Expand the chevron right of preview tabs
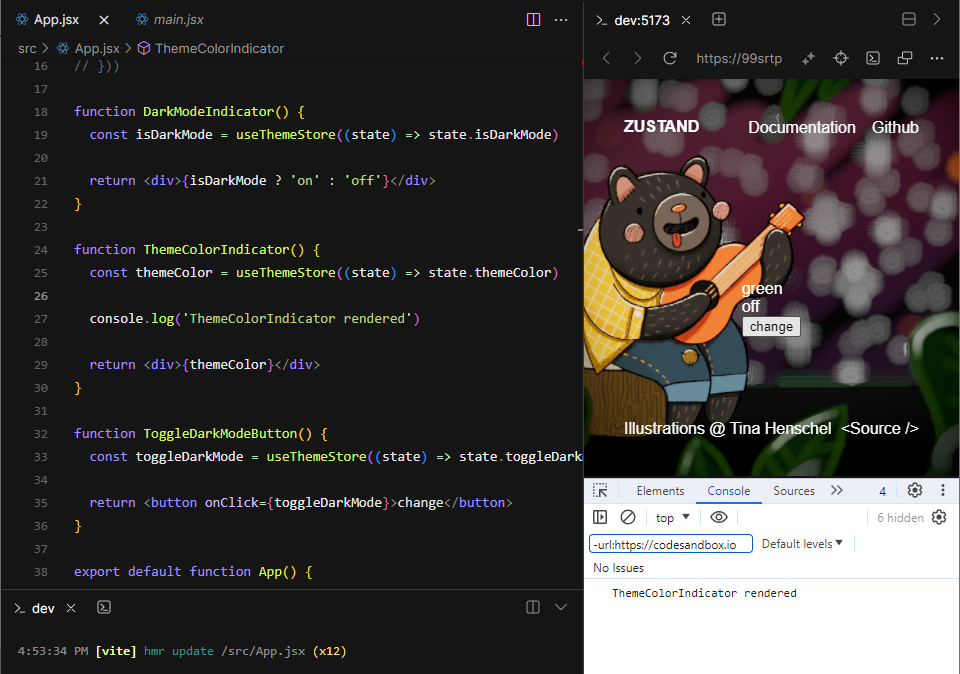960x674 pixels. [x=937, y=20]
